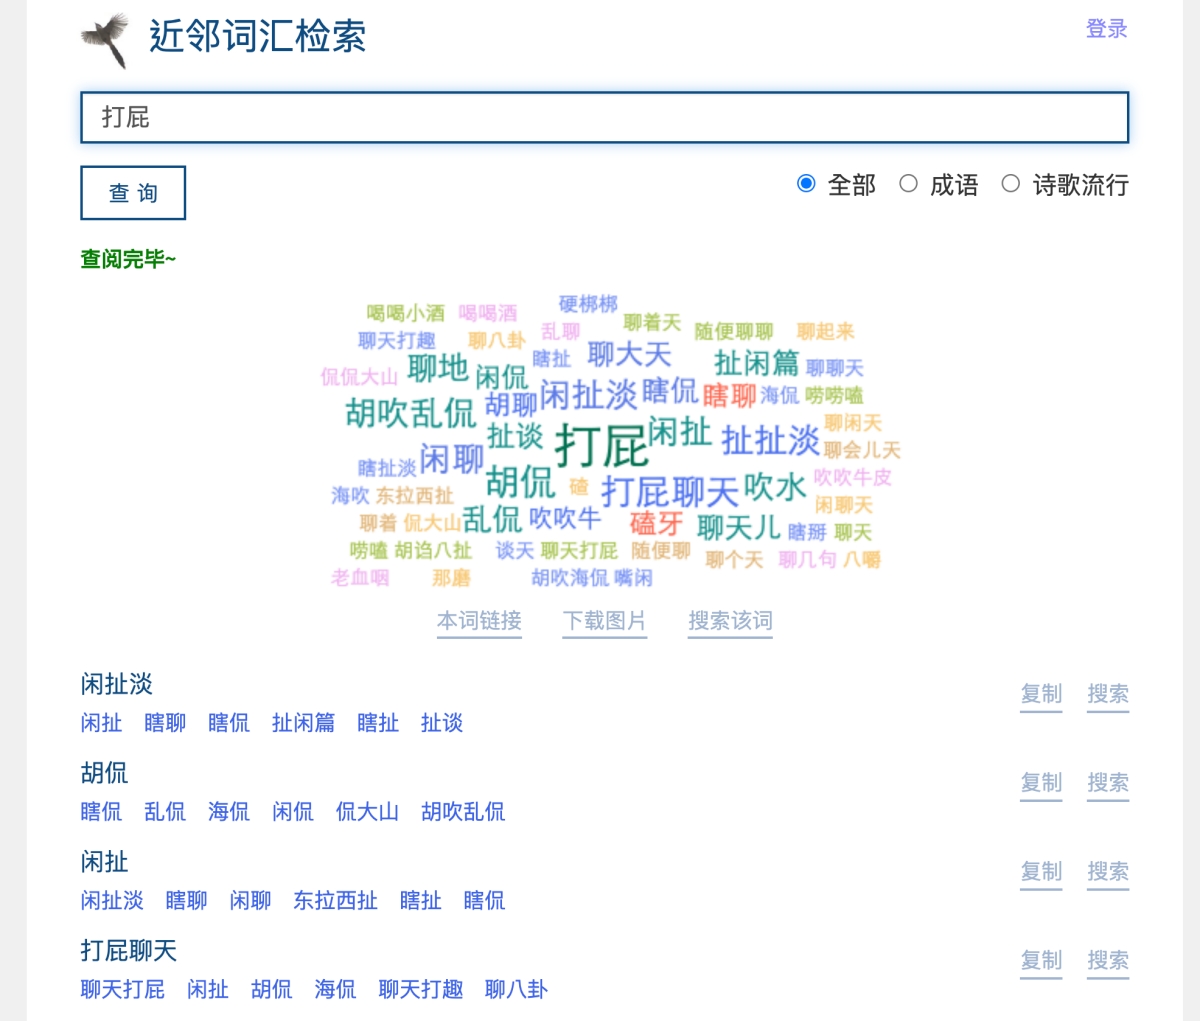The image size is (1200, 1021).
Task: Click the 下载图片 link
Action: click(604, 621)
